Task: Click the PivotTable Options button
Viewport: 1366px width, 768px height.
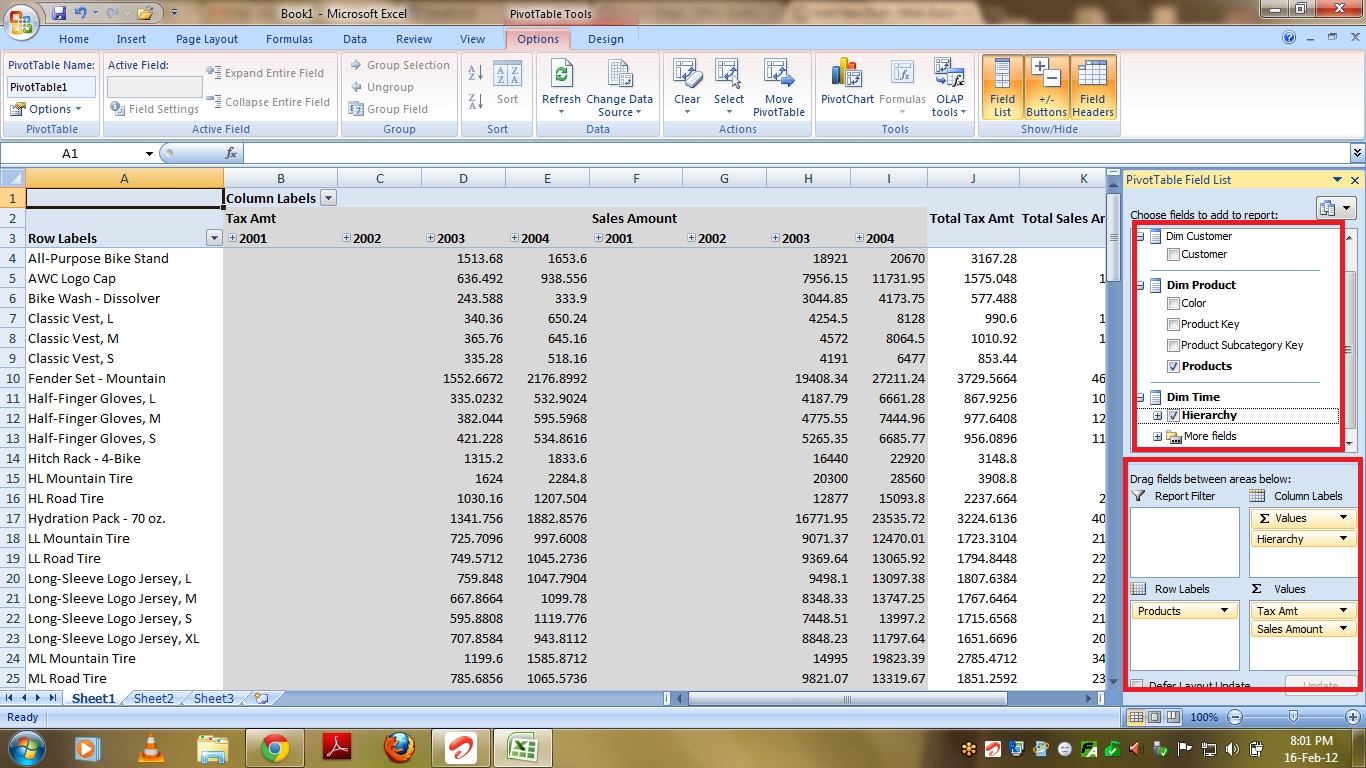Action: pos(44,109)
